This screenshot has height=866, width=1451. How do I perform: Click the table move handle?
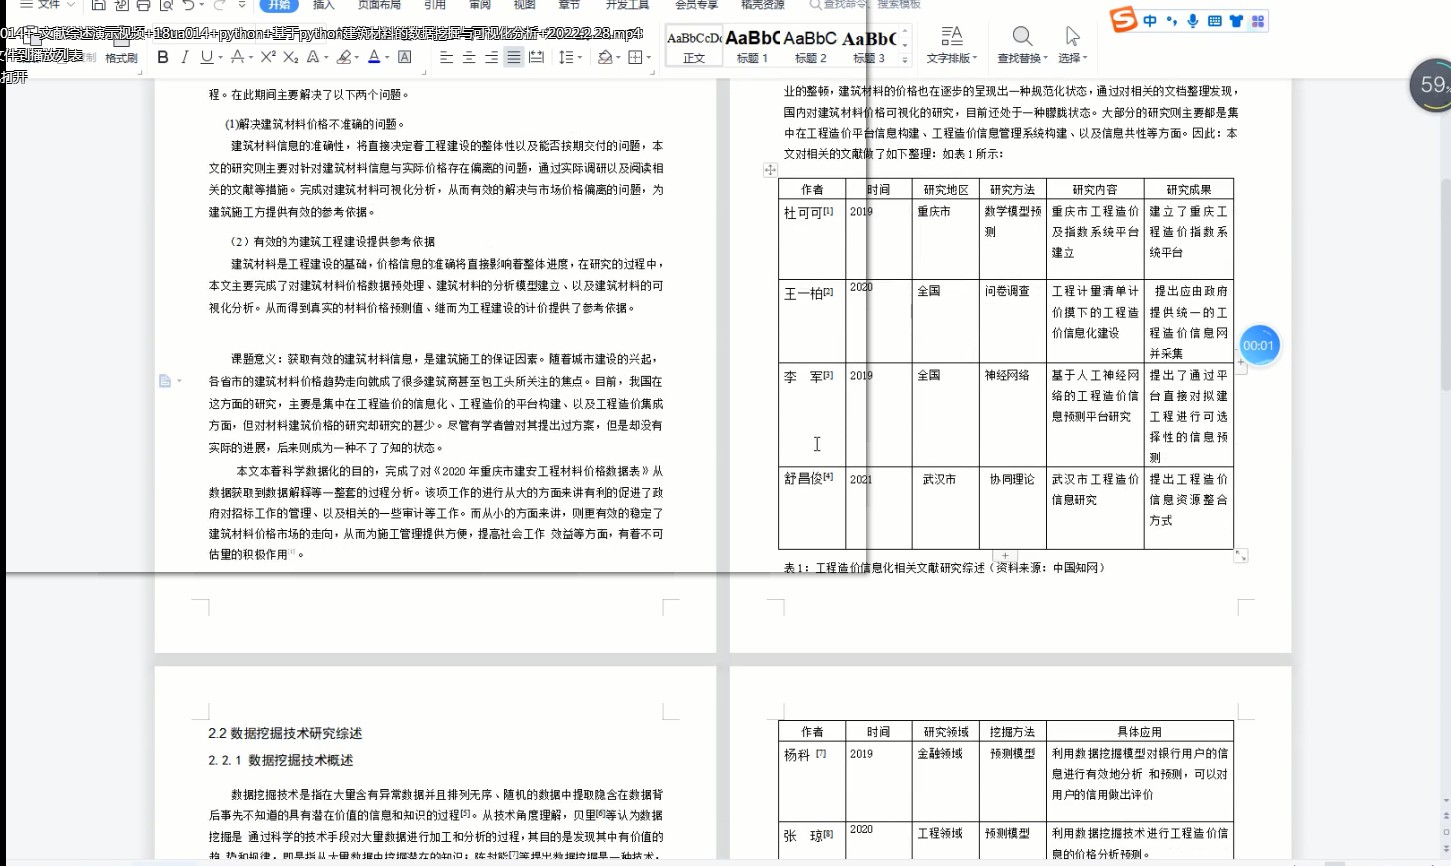click(x=770, y=170)
